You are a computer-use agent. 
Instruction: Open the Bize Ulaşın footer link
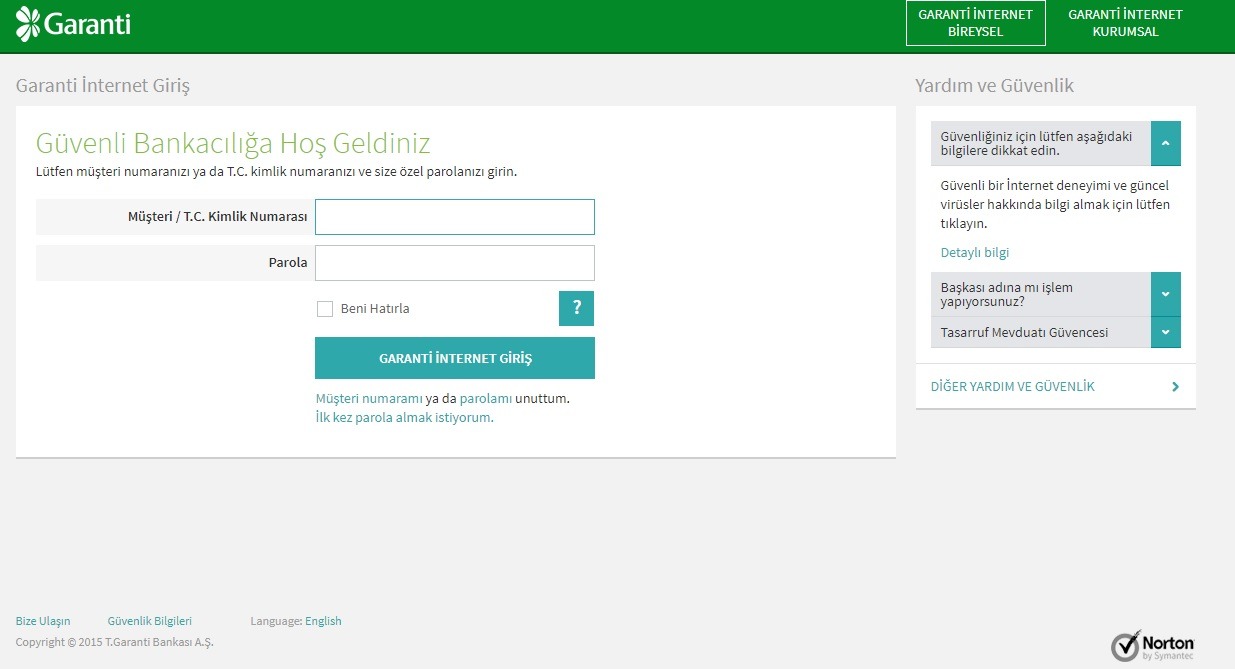tap(43, 621)
